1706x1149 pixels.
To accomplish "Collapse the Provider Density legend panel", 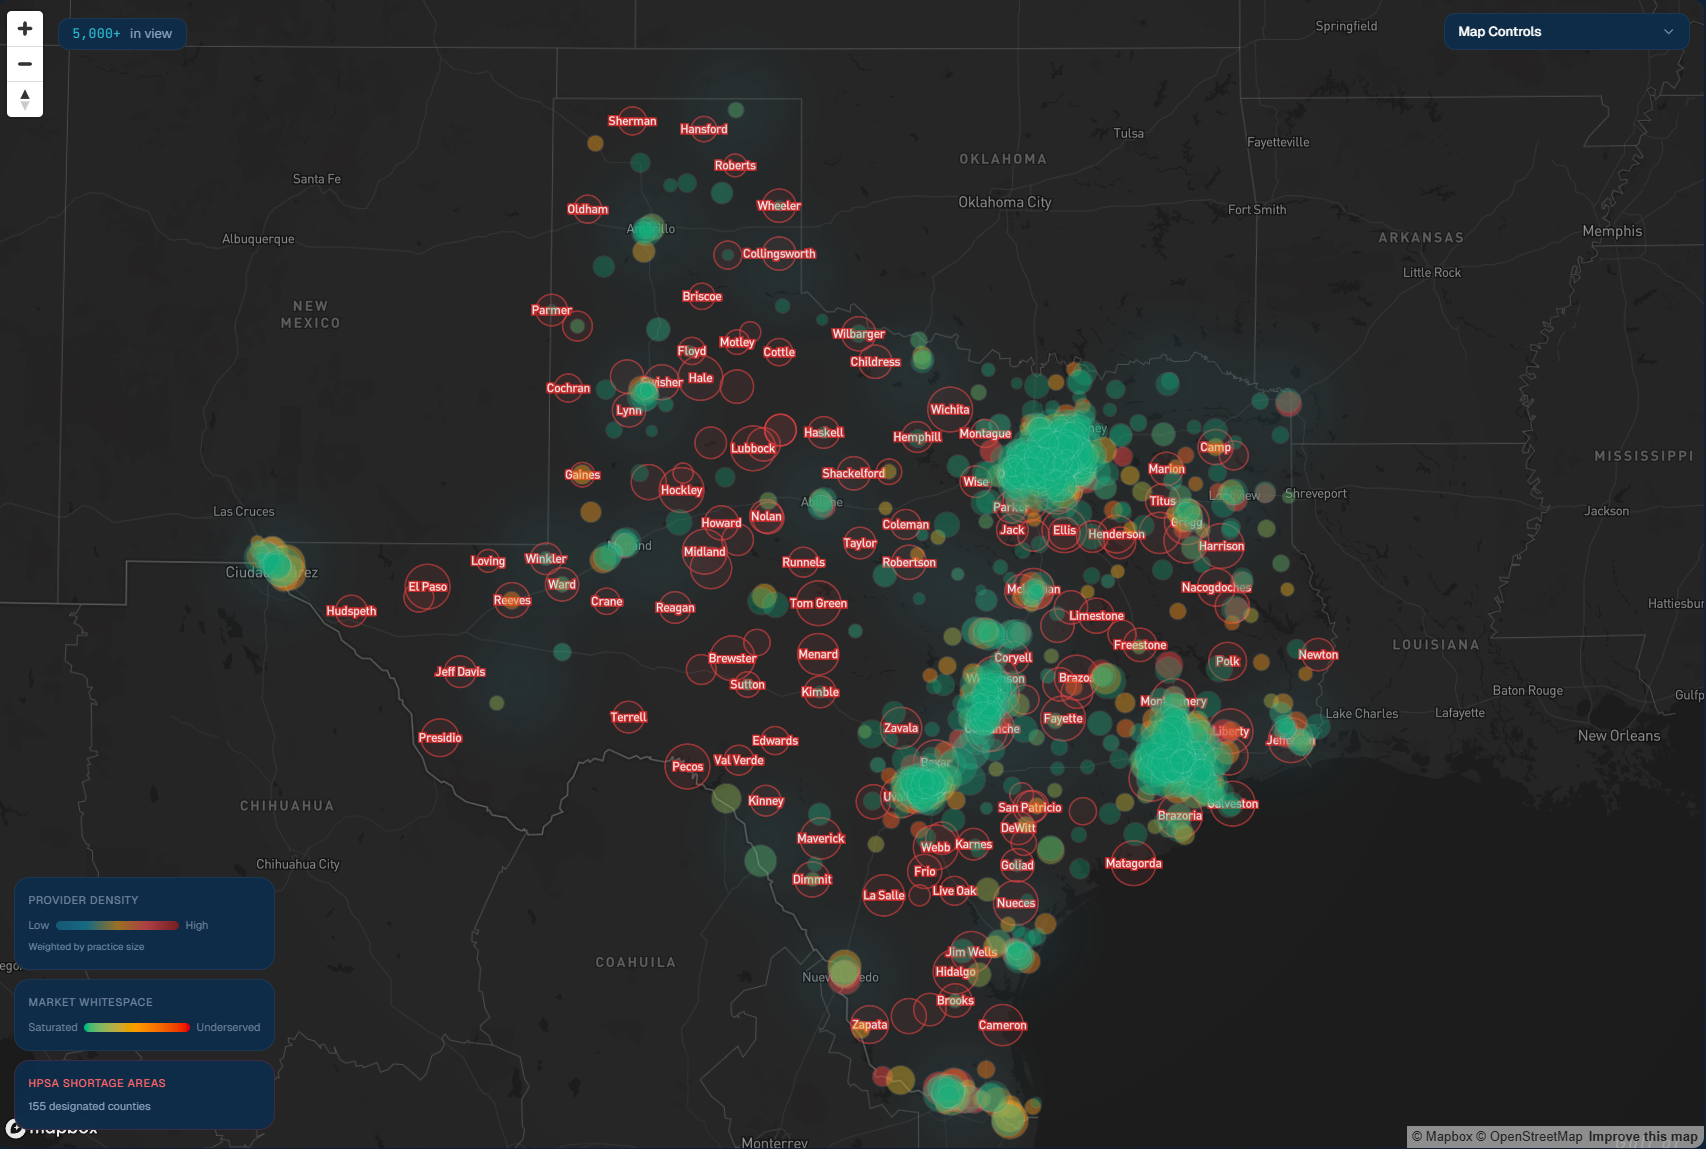I will (144, 900).
